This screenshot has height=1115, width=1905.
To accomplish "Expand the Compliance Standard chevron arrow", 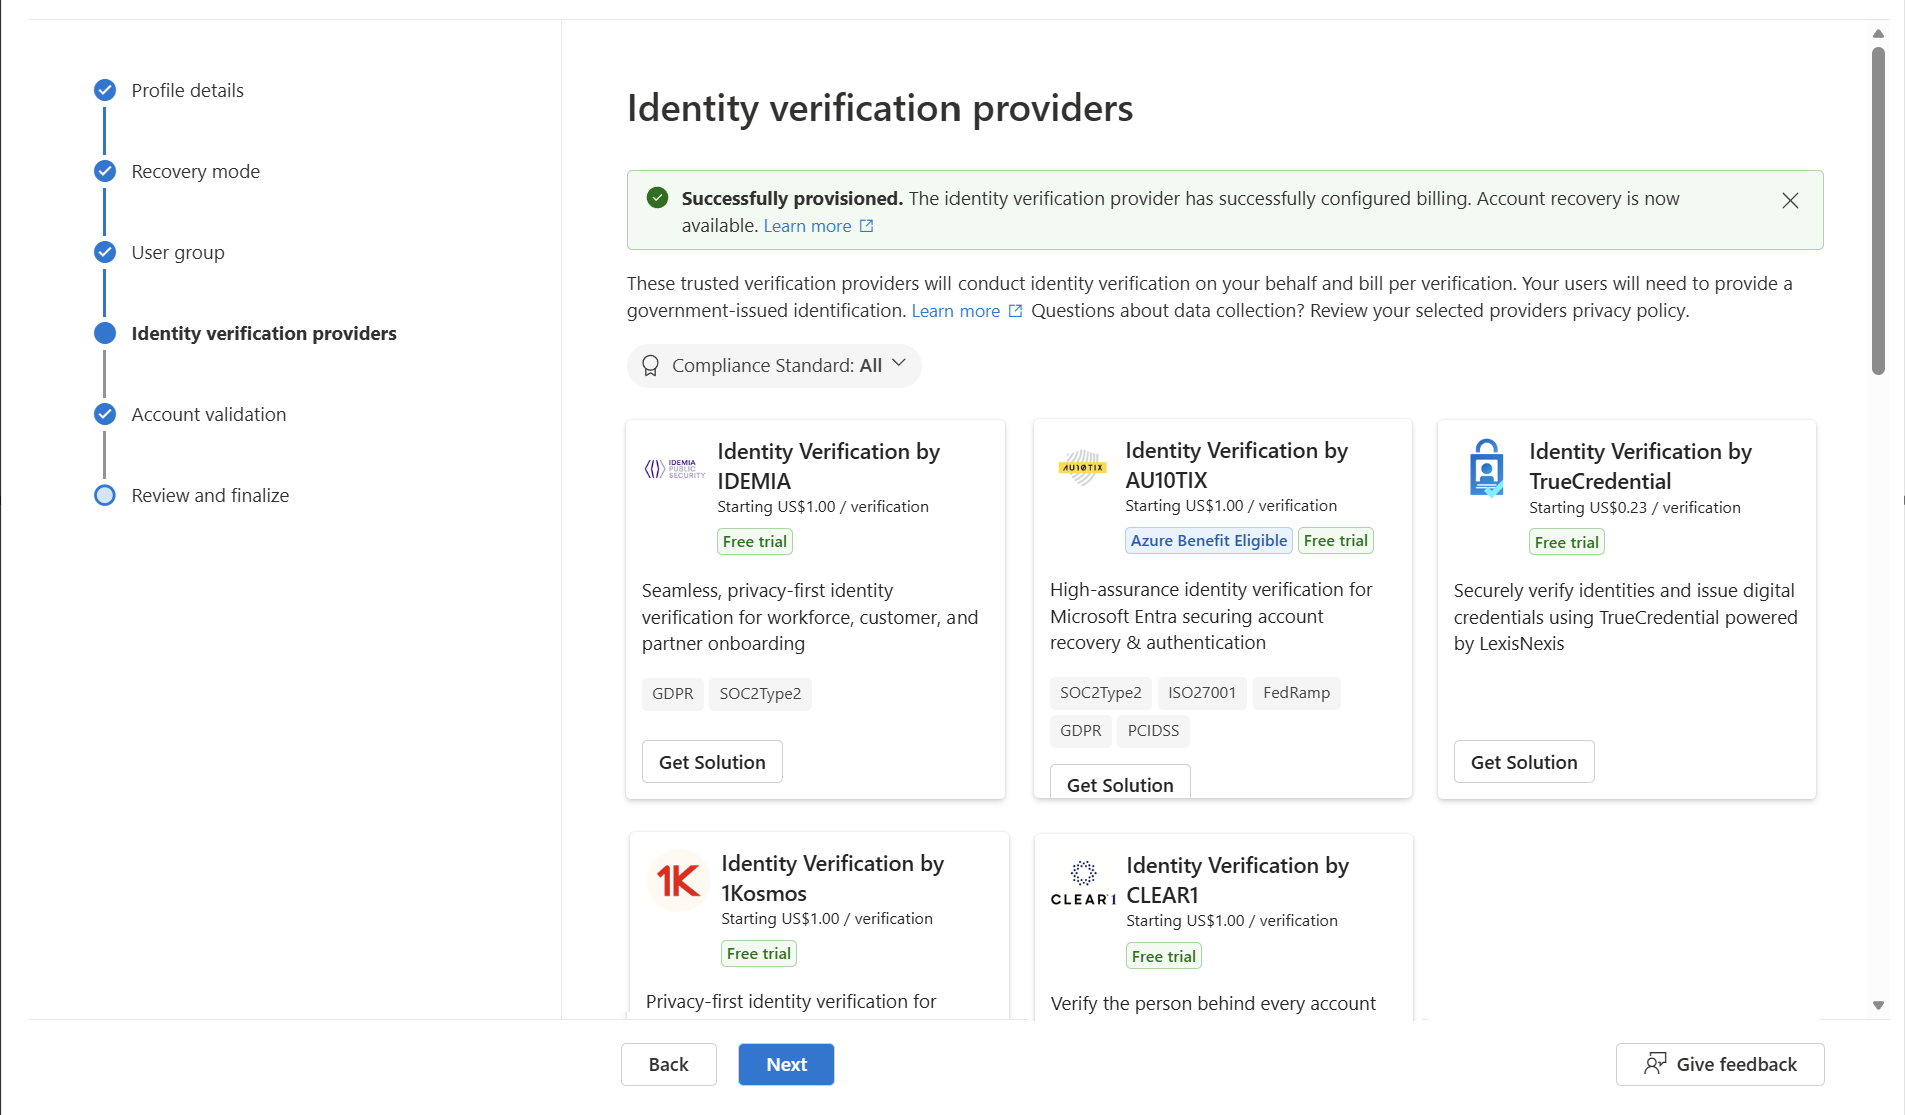I will pyautogui.click(x=899, y=364).
